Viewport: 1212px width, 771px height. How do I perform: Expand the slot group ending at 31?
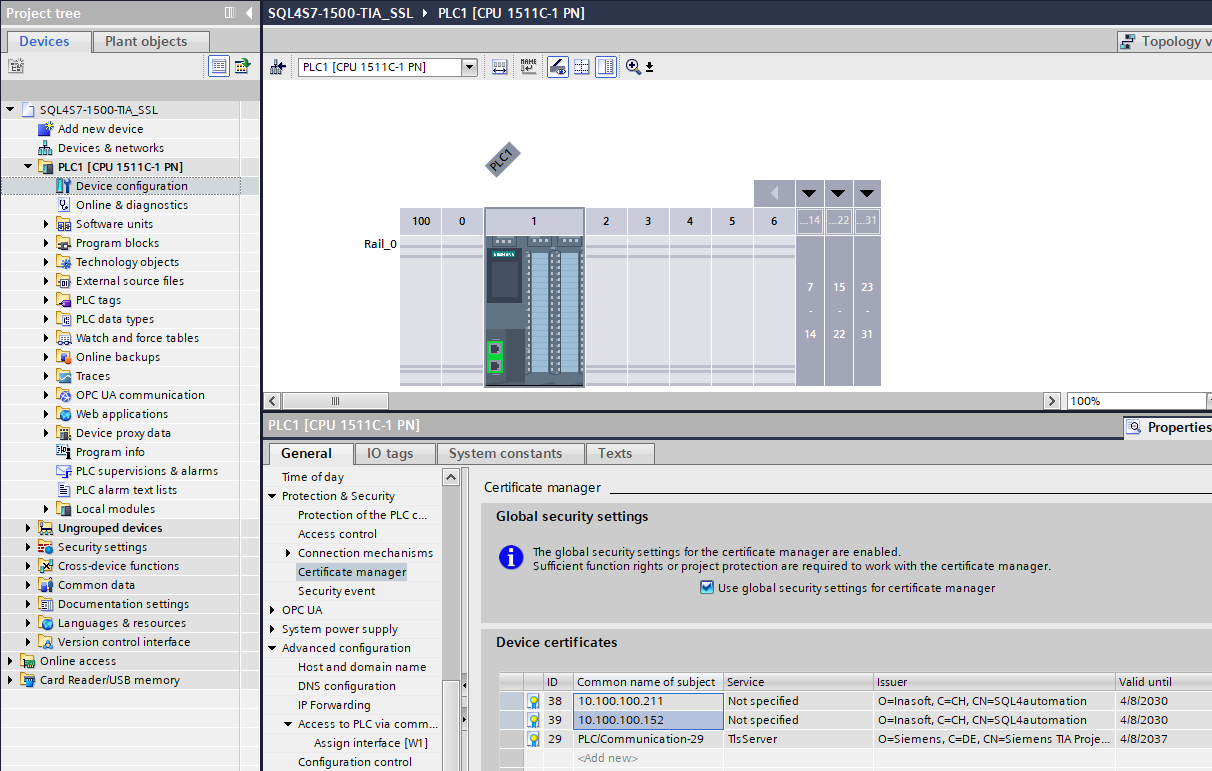(x=867, y=193)
